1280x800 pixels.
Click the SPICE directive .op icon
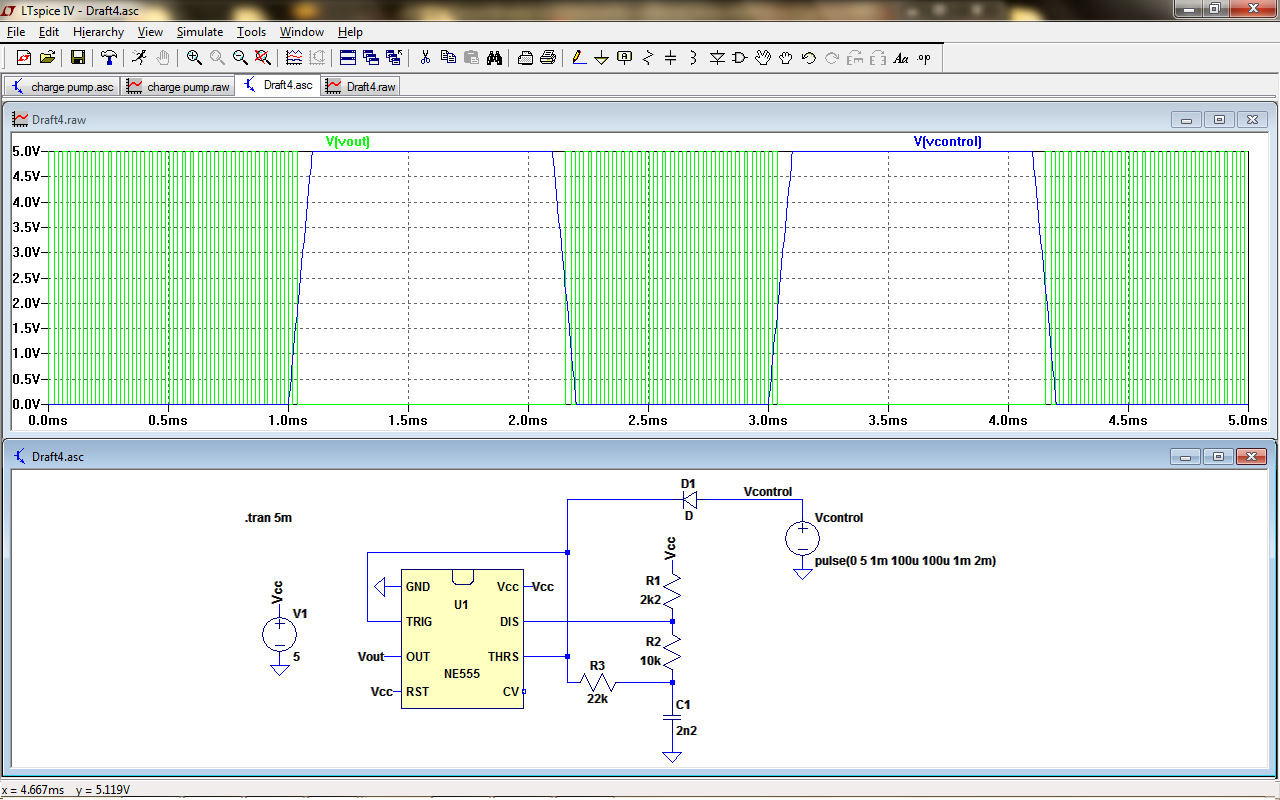pyautogui.click(x=924, y=58)
